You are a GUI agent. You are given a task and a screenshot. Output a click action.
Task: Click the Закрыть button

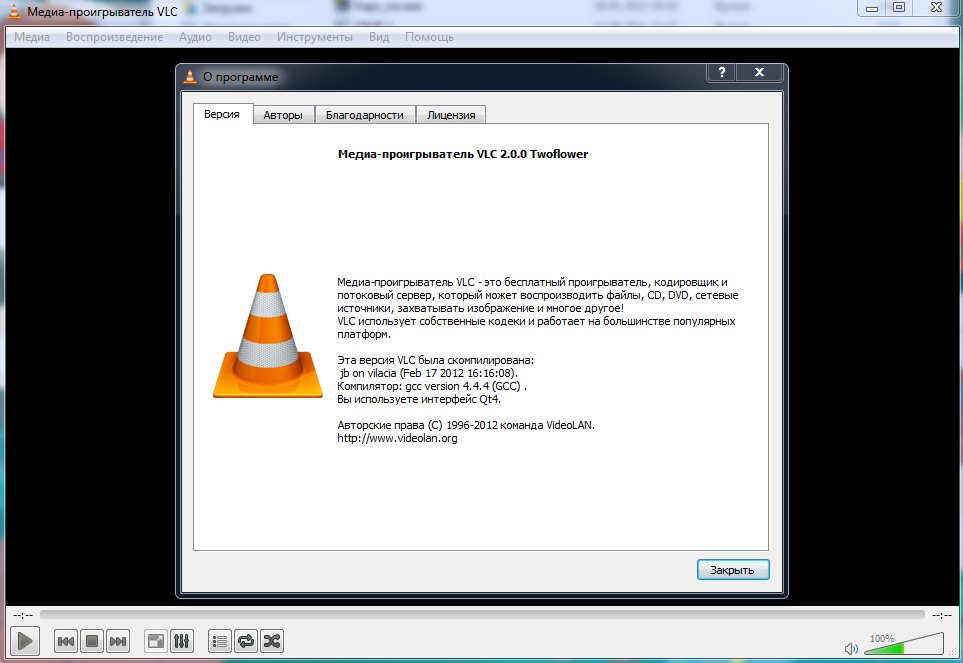tap(733, 570)
